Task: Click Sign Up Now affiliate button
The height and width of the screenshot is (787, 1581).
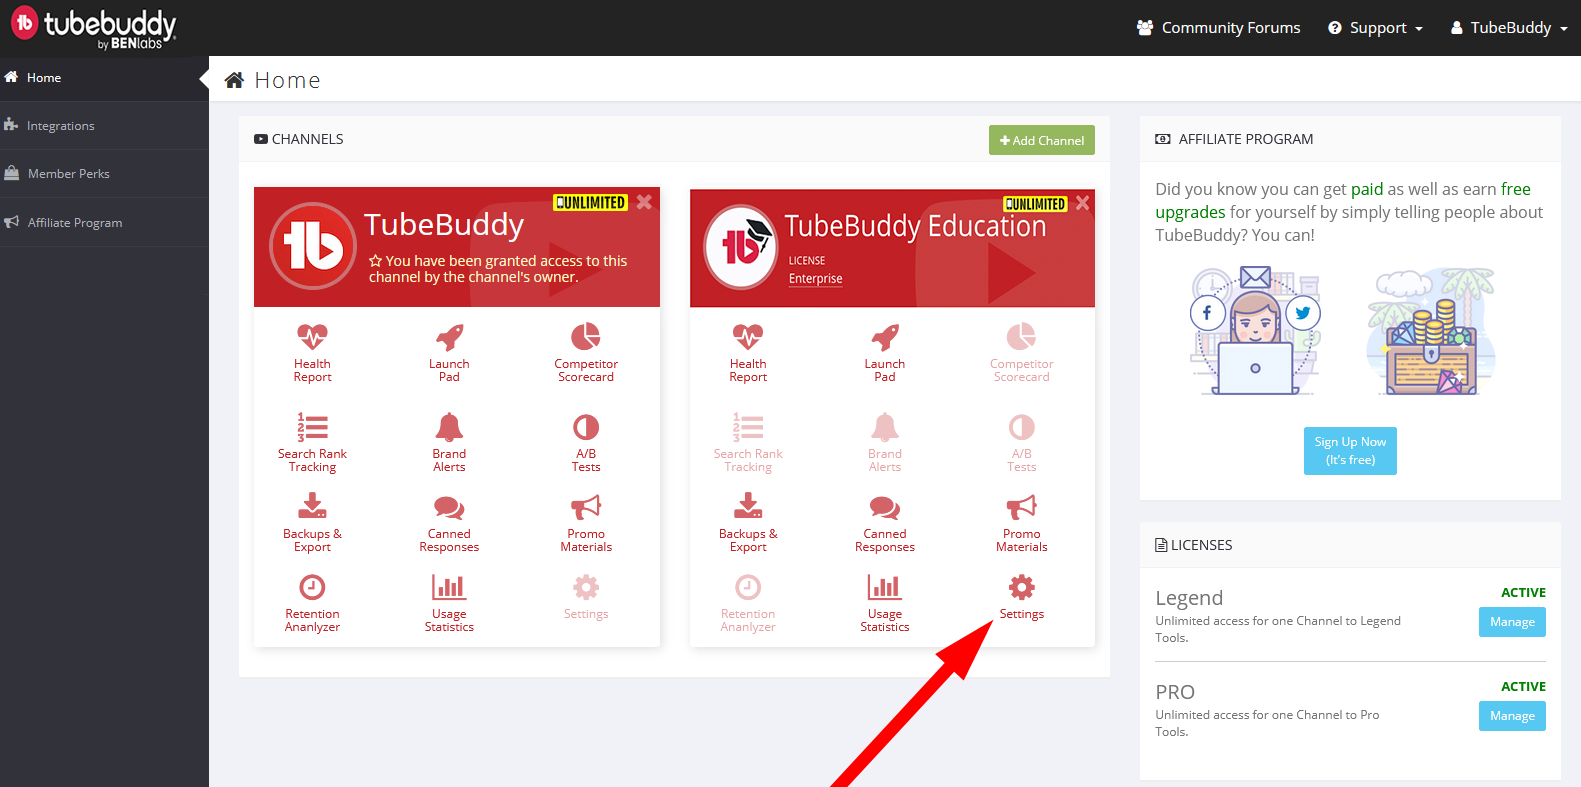Action: click(x=1350, y=451)
